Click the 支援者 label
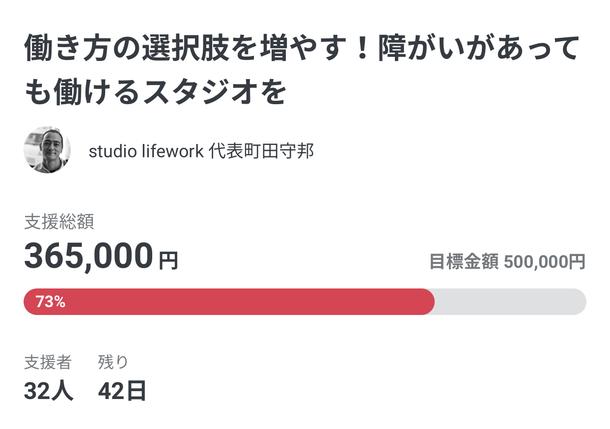The height and width of the screenshot is (429, 610). (47, 363)
